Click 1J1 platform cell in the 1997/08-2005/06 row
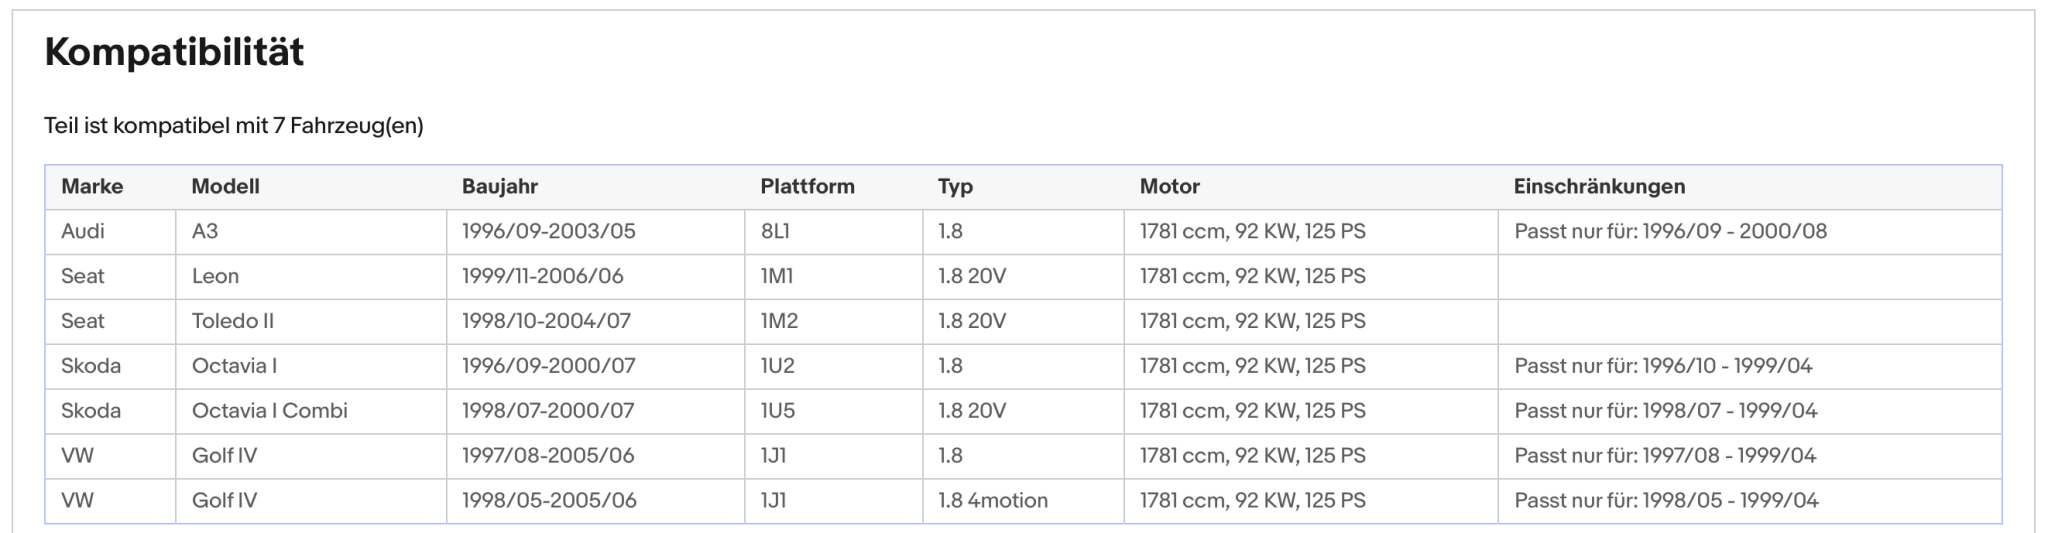 [x=834, y=457]
